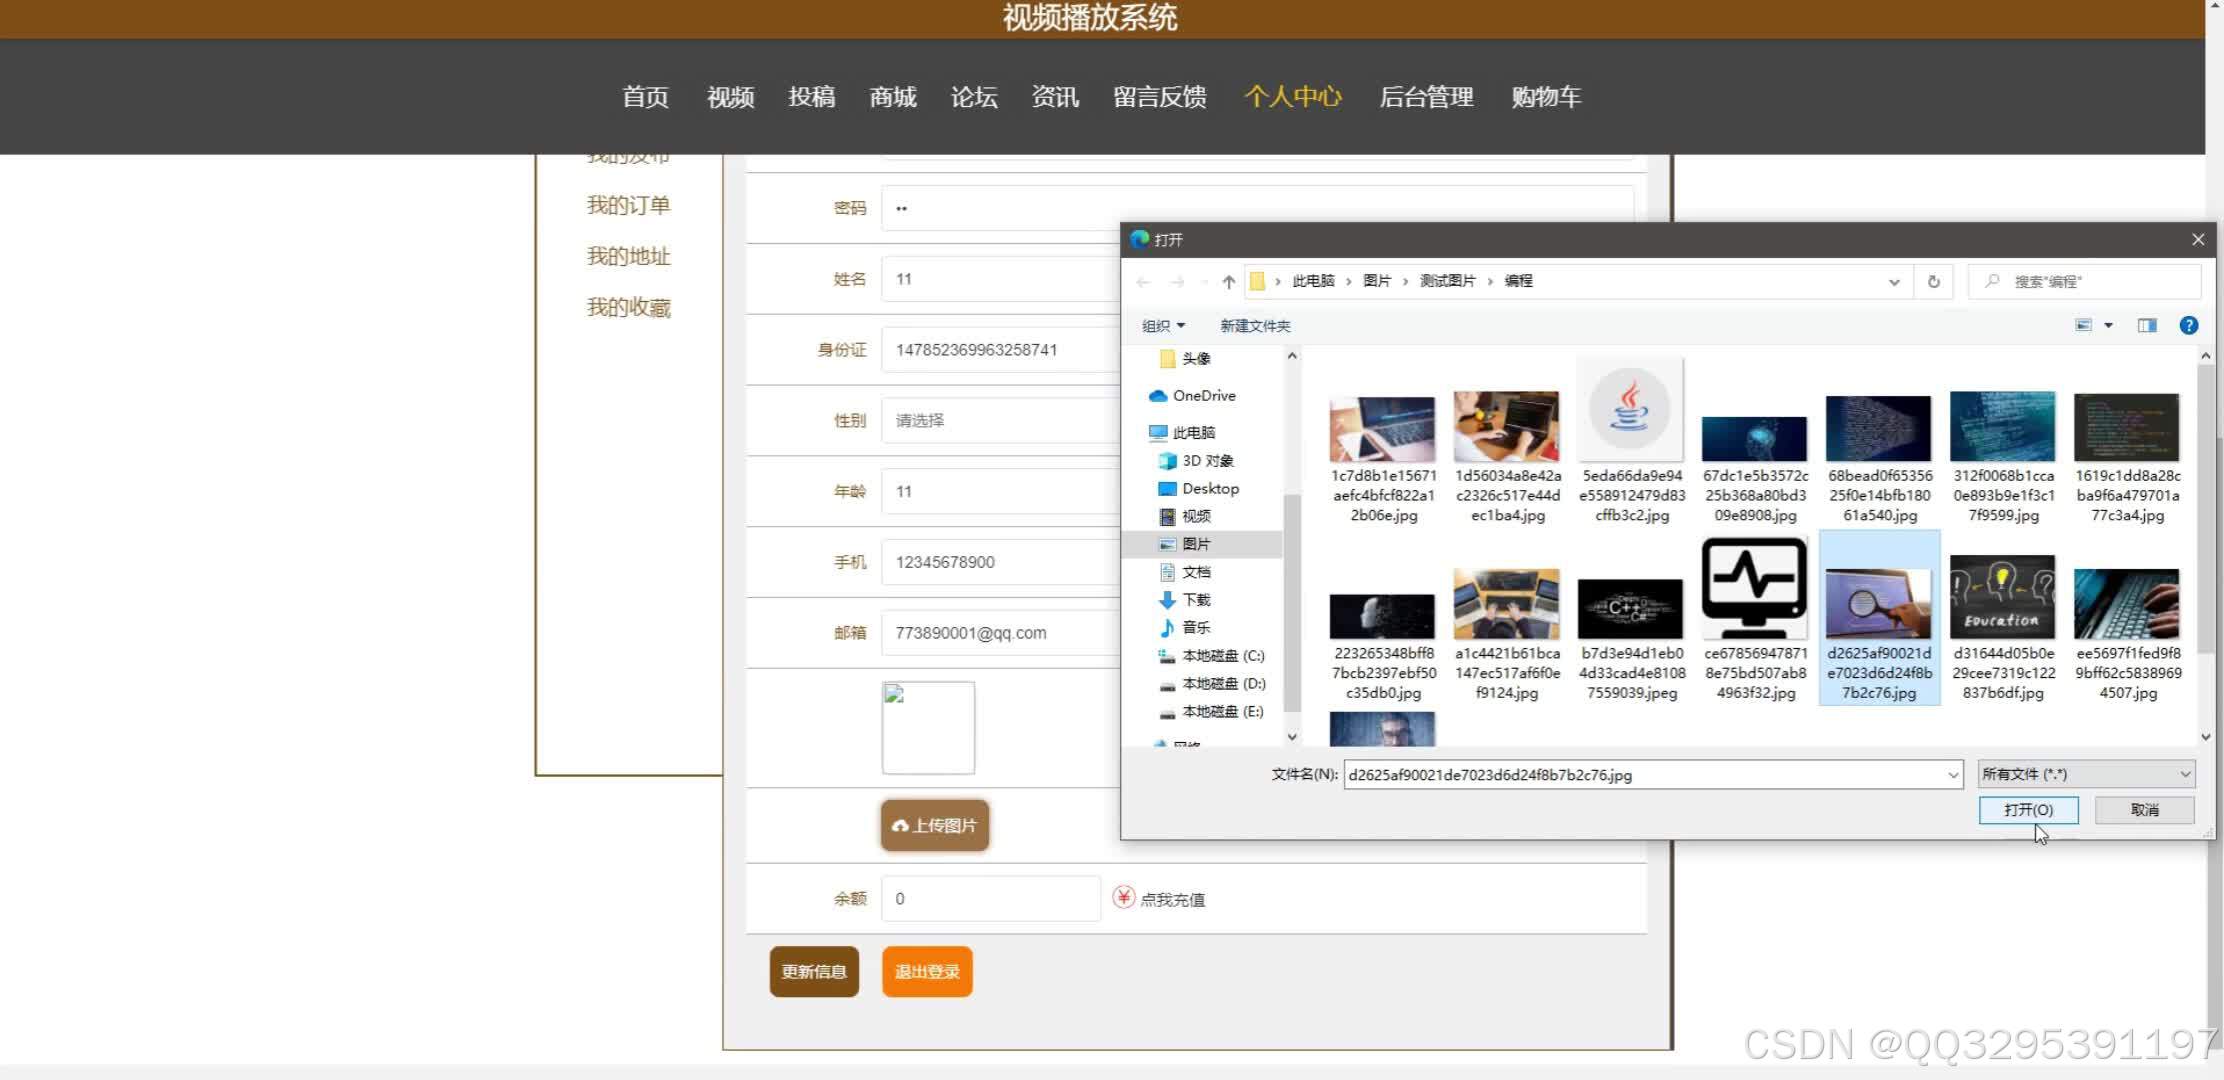Click 新建文件夹 in dialog toolbar
The width and height of the screenshot is (2224, 1080).
(x=1255, y=326)
